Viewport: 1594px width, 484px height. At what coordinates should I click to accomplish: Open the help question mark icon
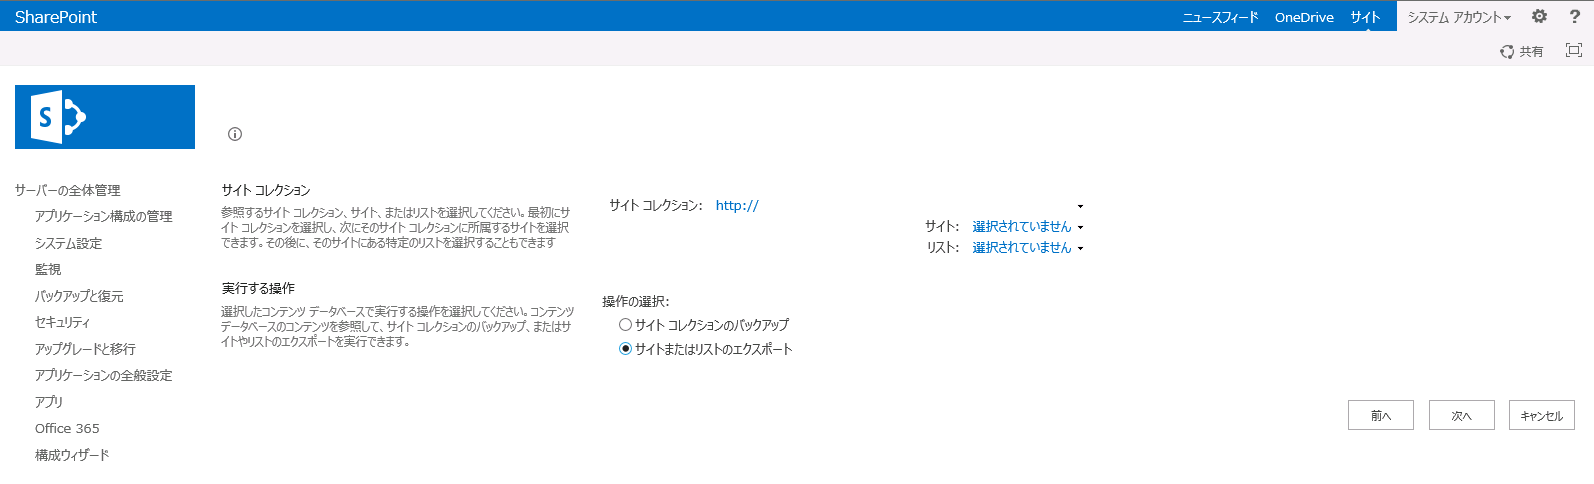point(1574,16)
